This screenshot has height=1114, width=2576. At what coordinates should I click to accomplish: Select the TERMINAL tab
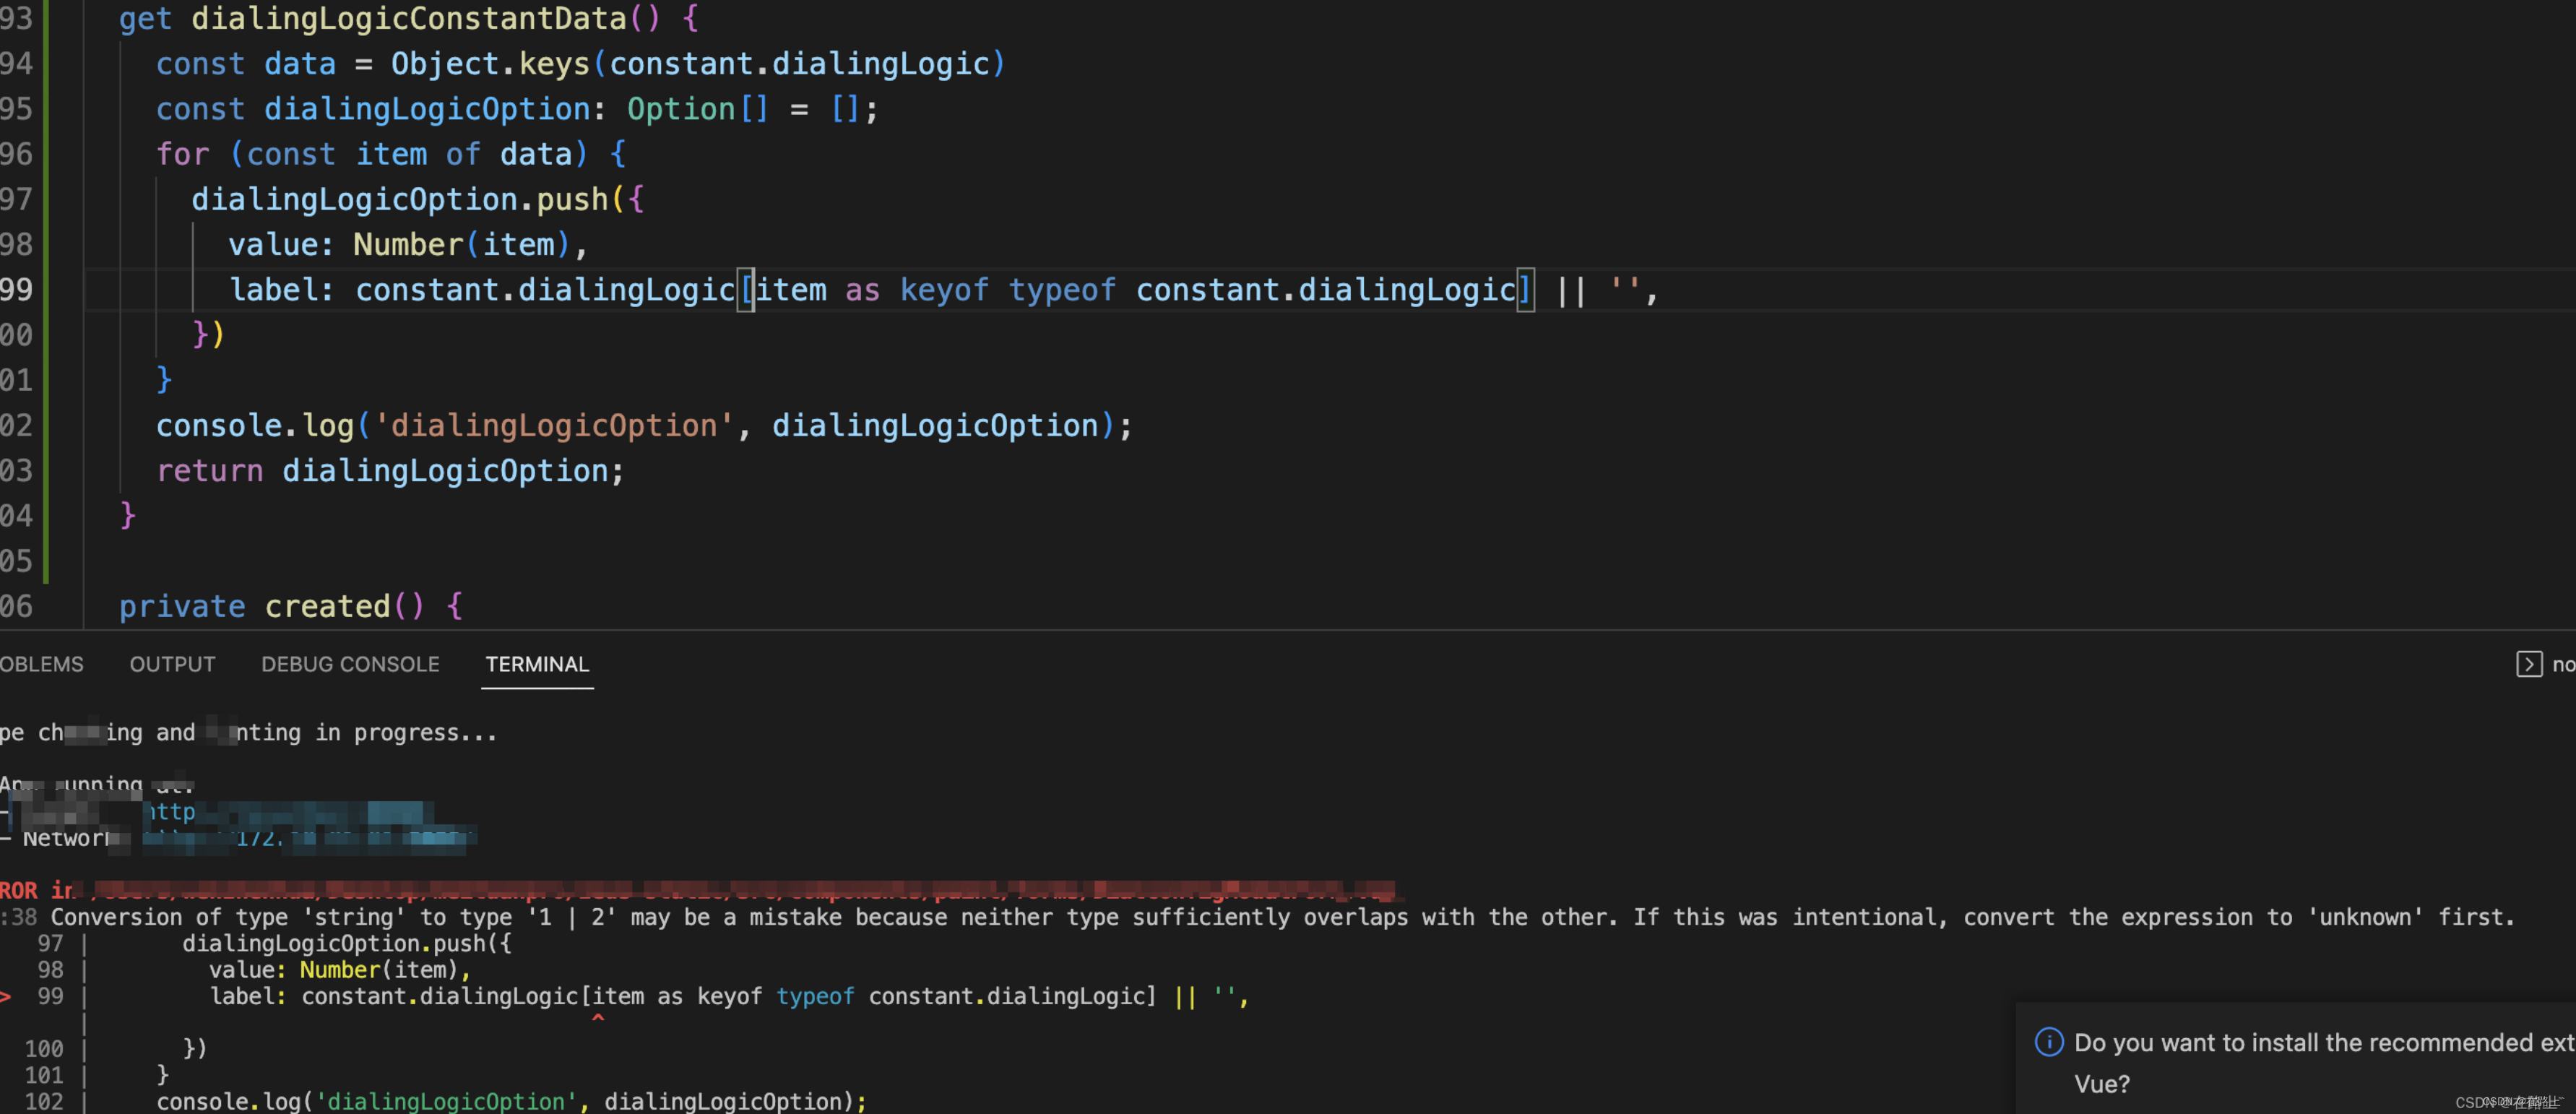[537, 665]
